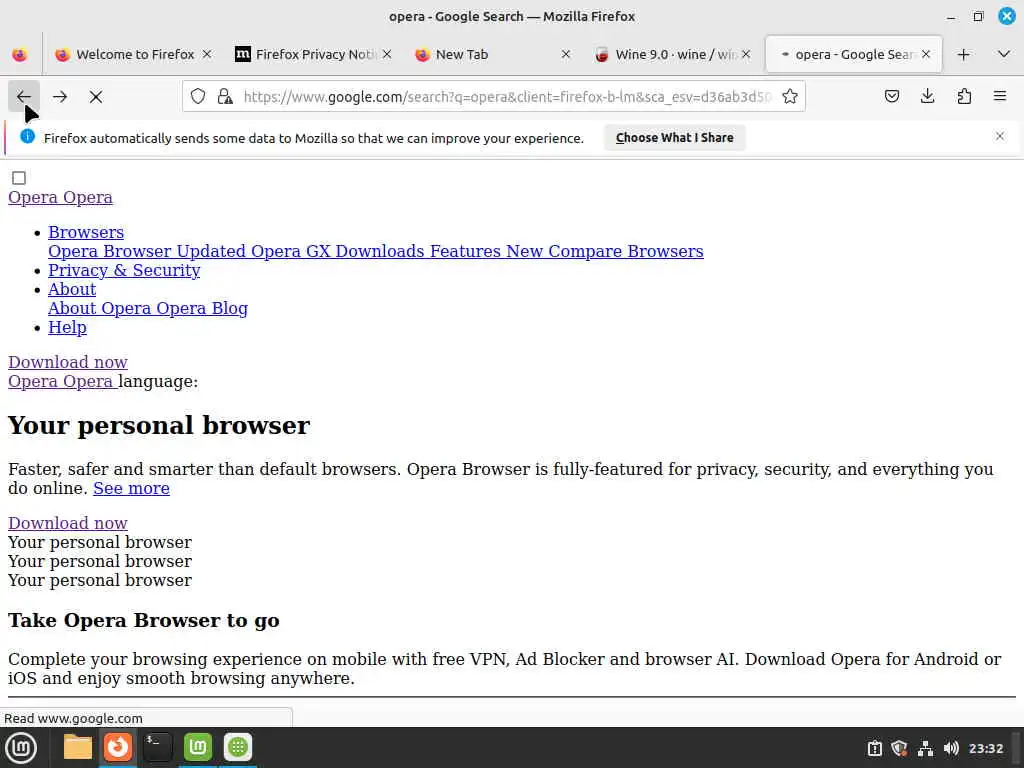1024x768 pixels.
Task: Open the Browsers link
Action: (86, 232)
